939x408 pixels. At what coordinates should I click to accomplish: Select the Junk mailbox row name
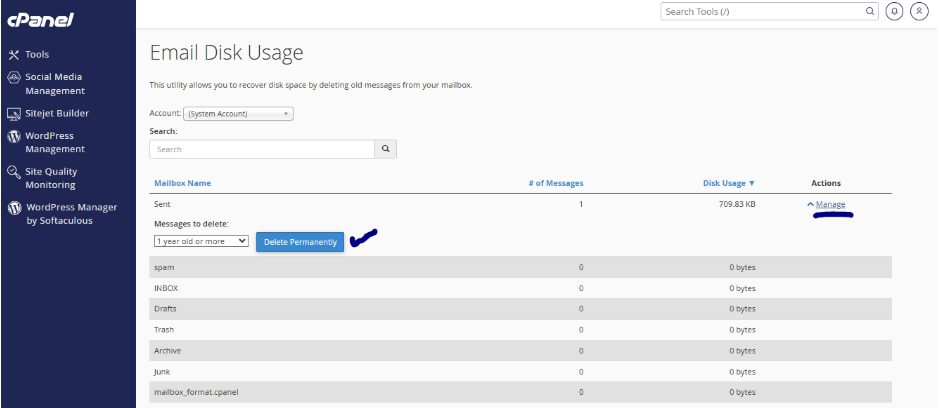click(x=162, y=372)
